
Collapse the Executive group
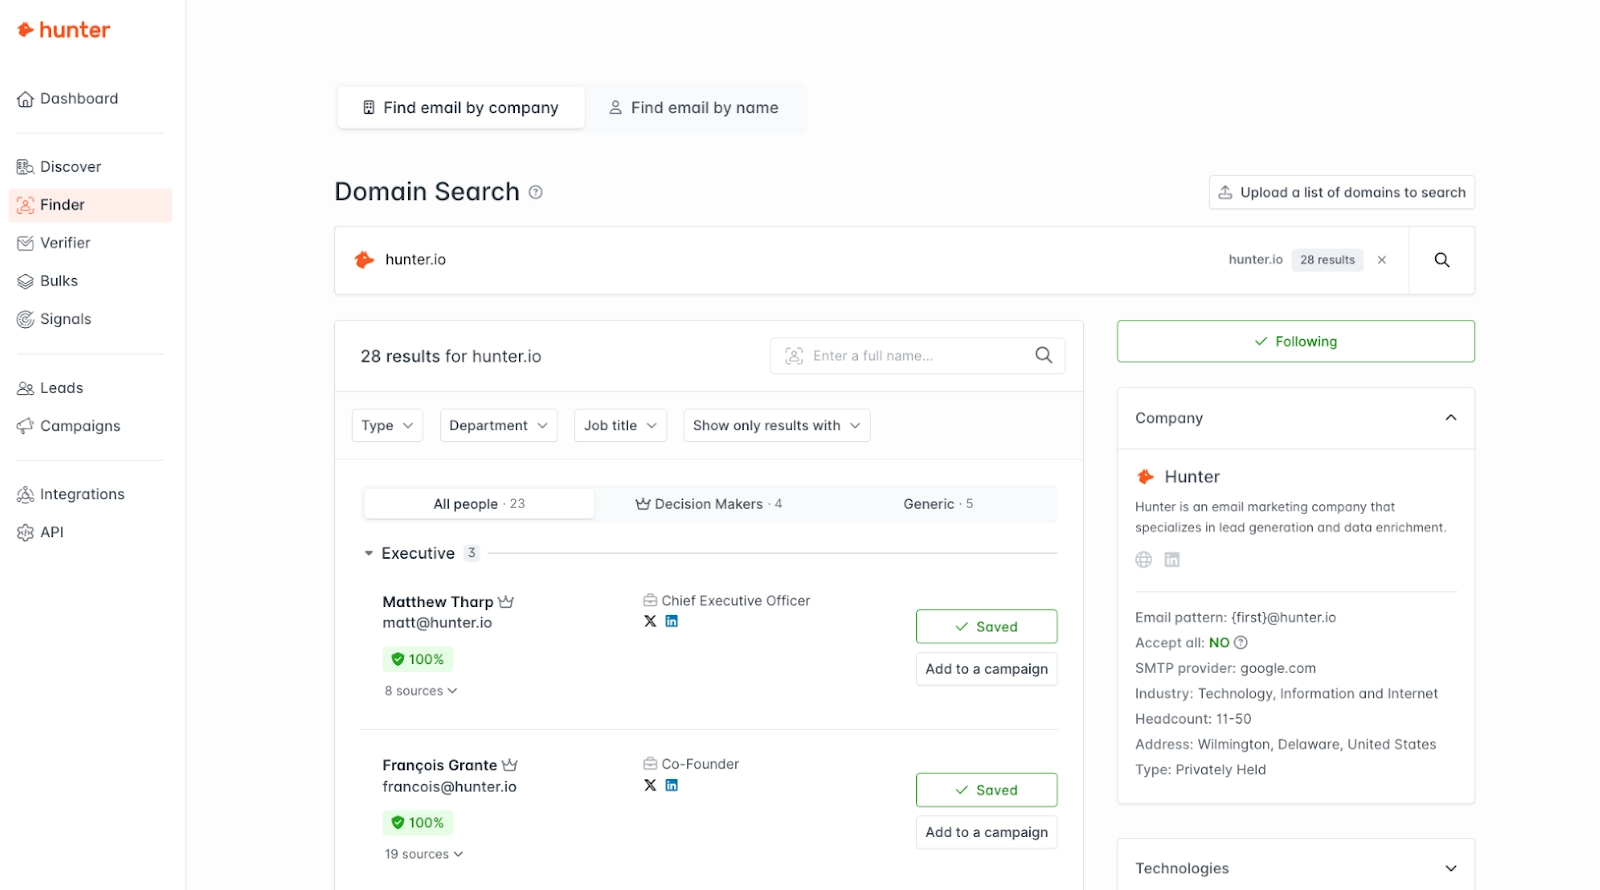[368, 553]
